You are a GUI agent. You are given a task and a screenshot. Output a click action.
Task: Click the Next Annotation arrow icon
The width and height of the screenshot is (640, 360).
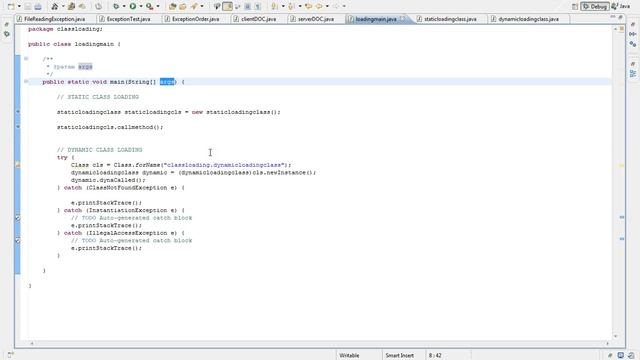tap(275, 6)
